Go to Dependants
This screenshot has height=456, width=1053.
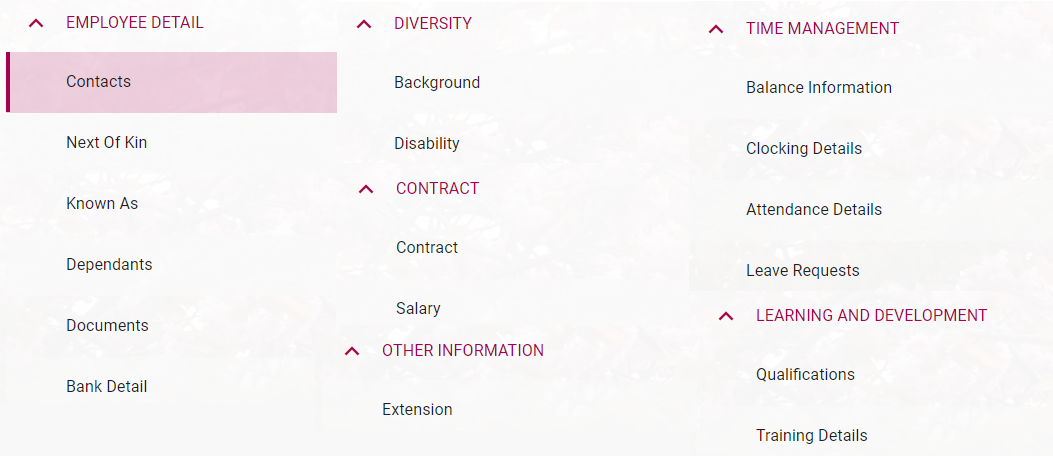pyautogui.click(x=109, y=265)
